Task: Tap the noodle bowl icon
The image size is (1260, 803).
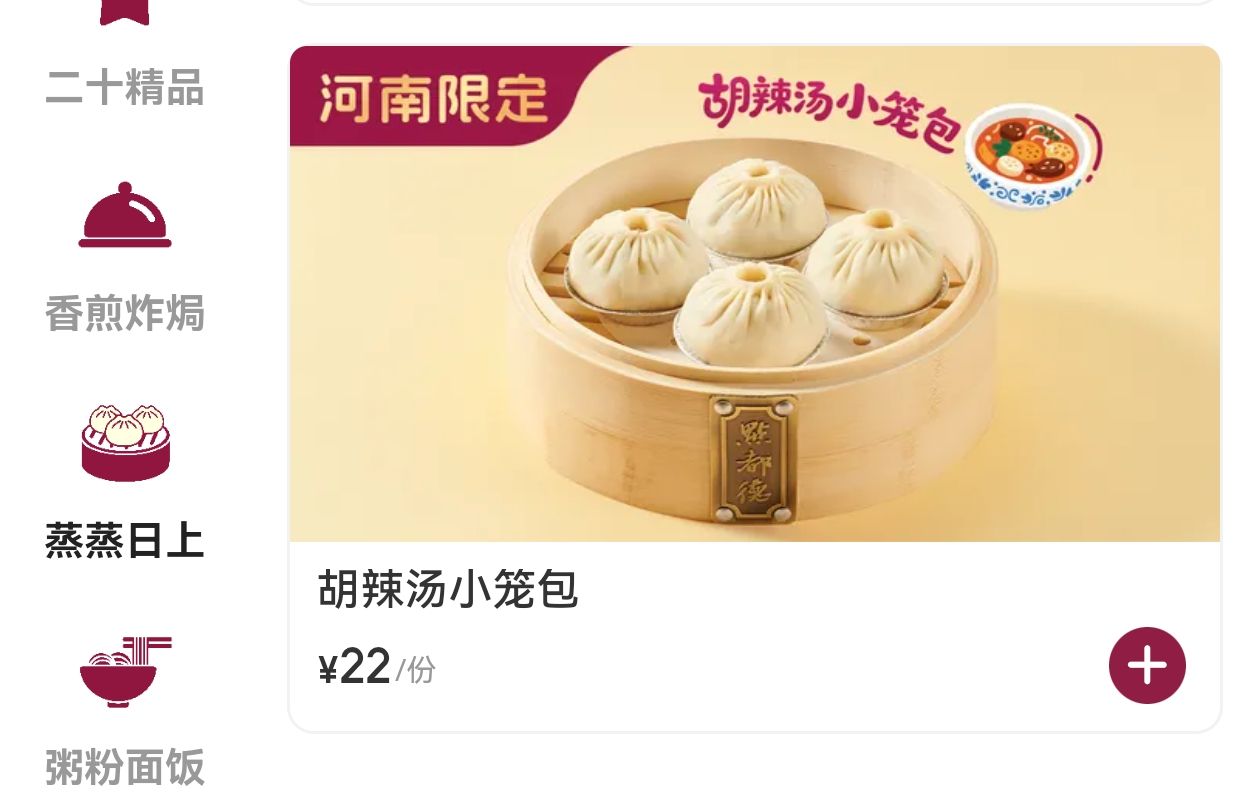Action: click(125, 671)
